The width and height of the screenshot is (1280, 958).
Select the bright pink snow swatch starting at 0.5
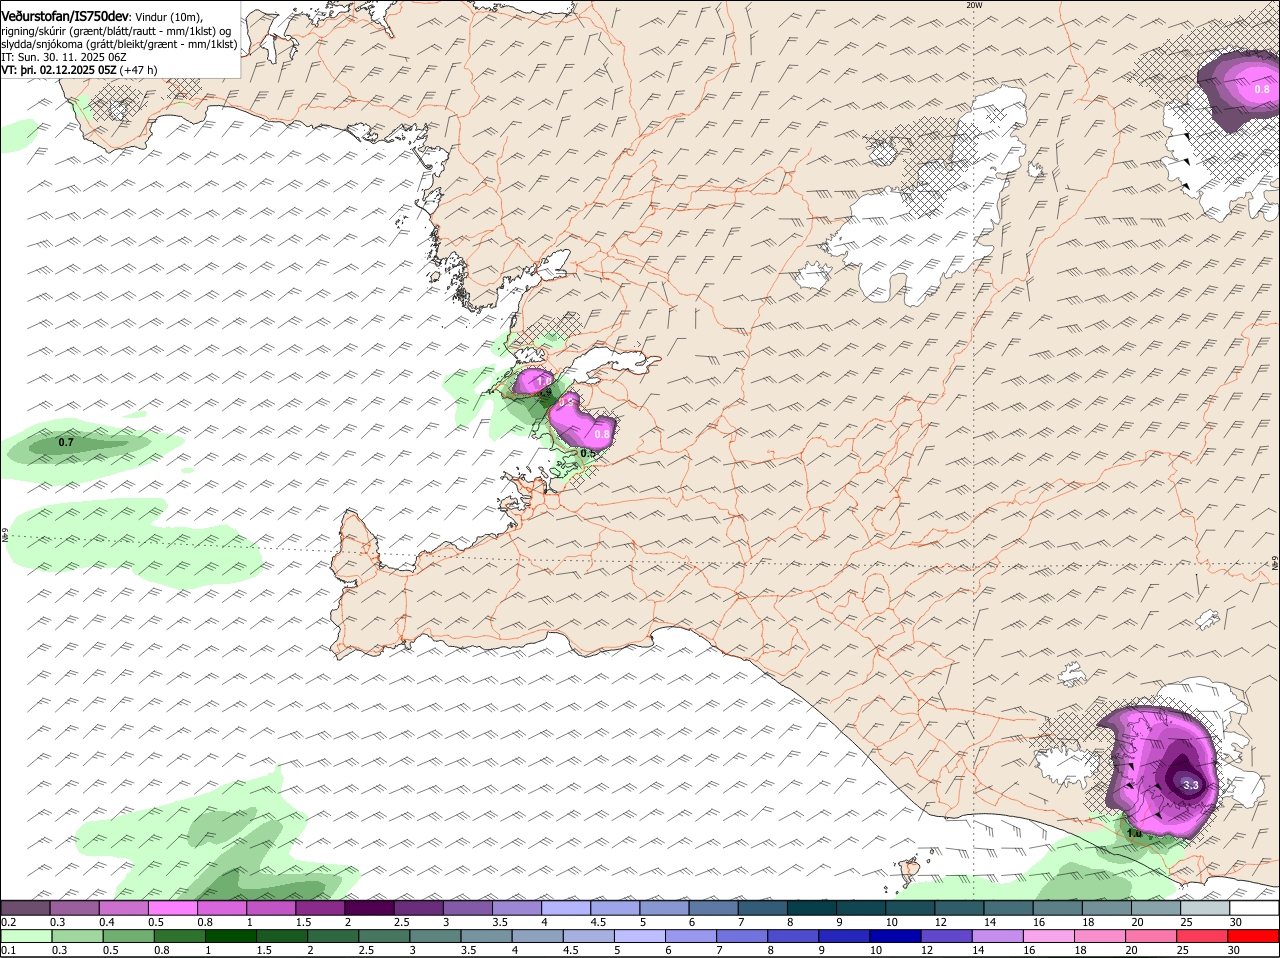172,908
